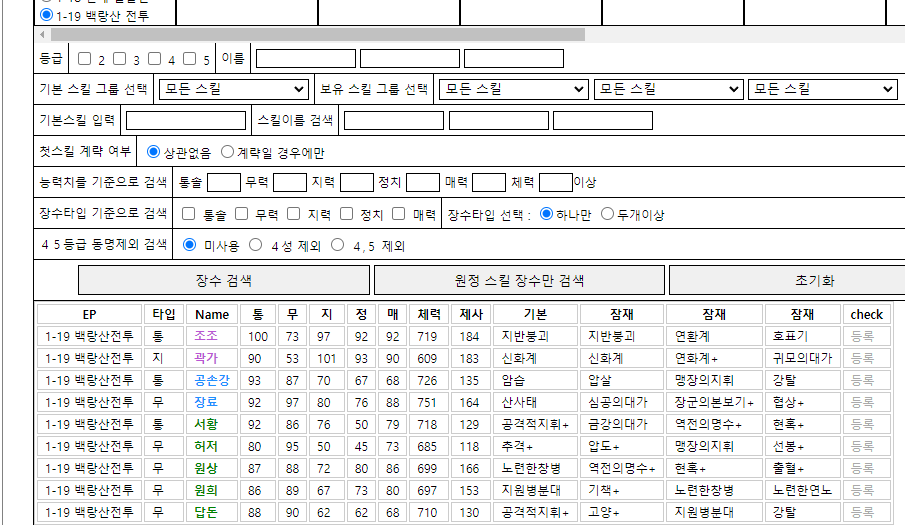905x525 pixels.
Task: Open general 원희 name link
Action: pyautogui.click(x=206, y=490)
